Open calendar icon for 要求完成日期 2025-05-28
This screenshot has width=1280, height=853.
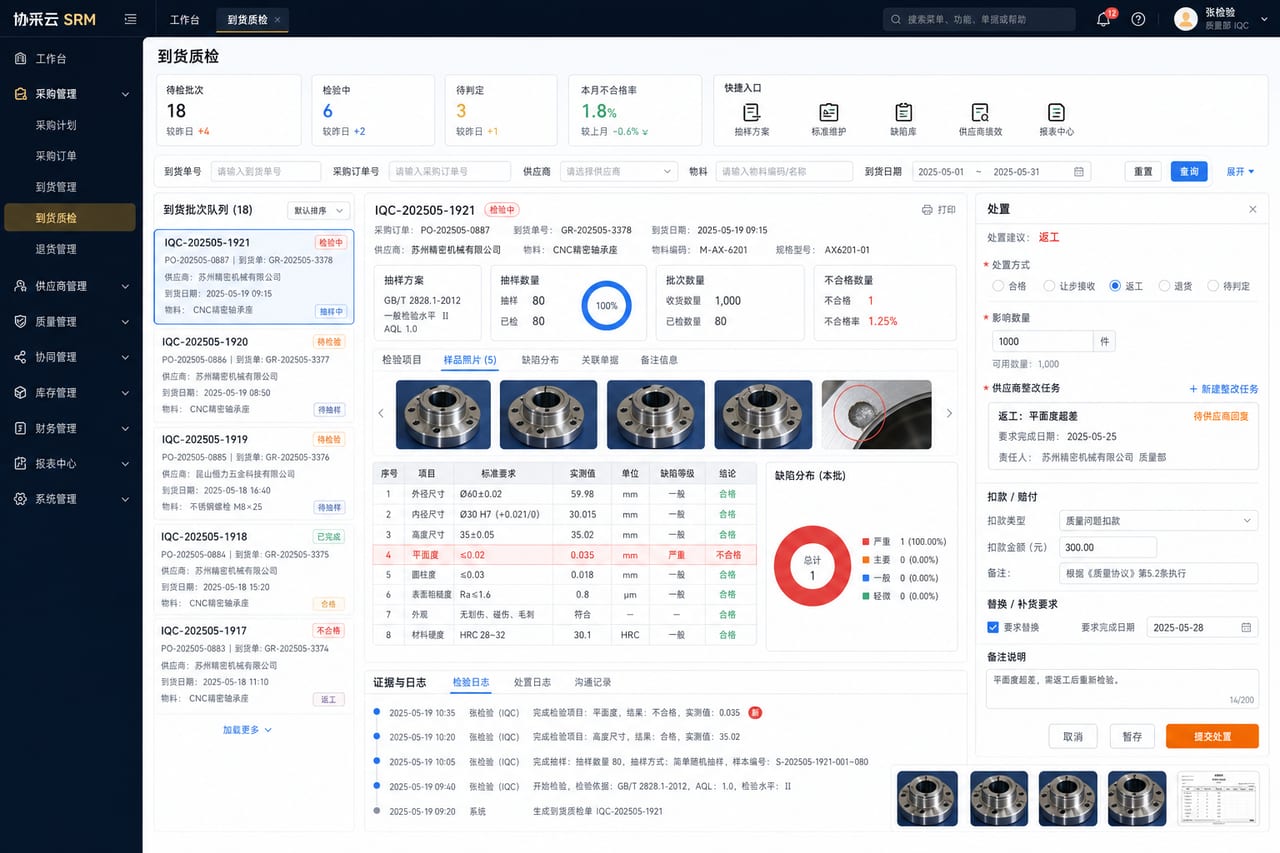[x=1246, y=627]
